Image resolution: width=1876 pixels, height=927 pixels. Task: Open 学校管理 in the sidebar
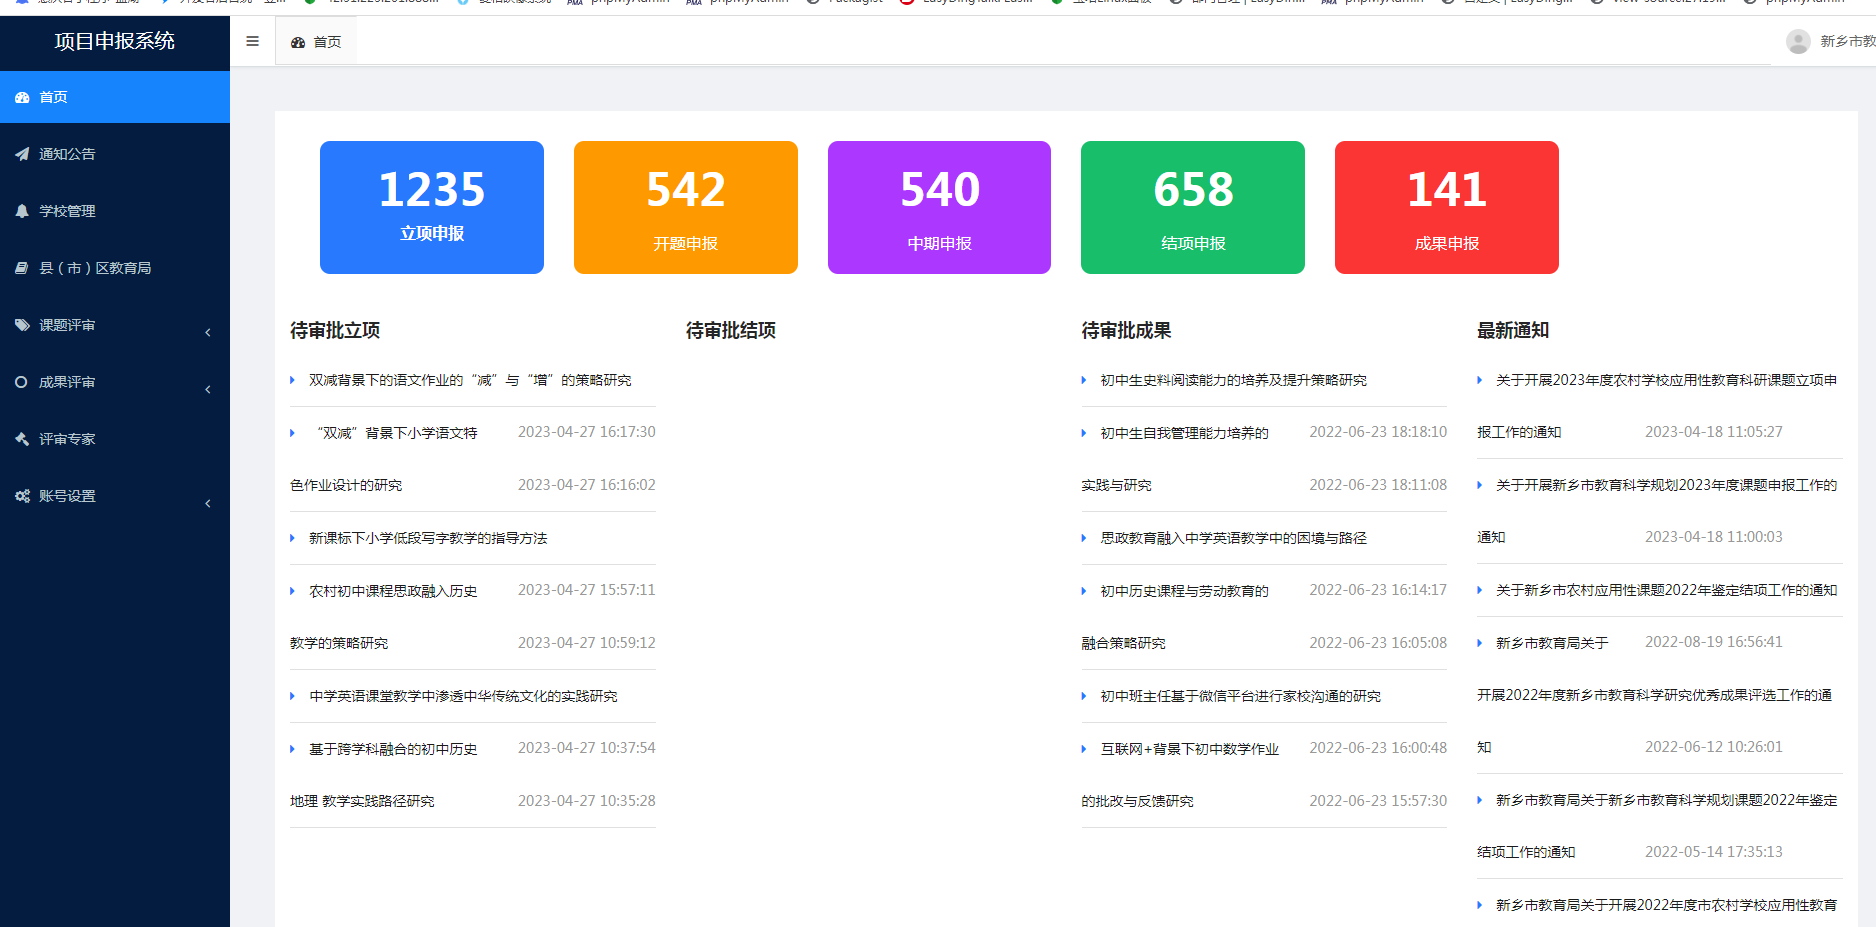point(115,211)
